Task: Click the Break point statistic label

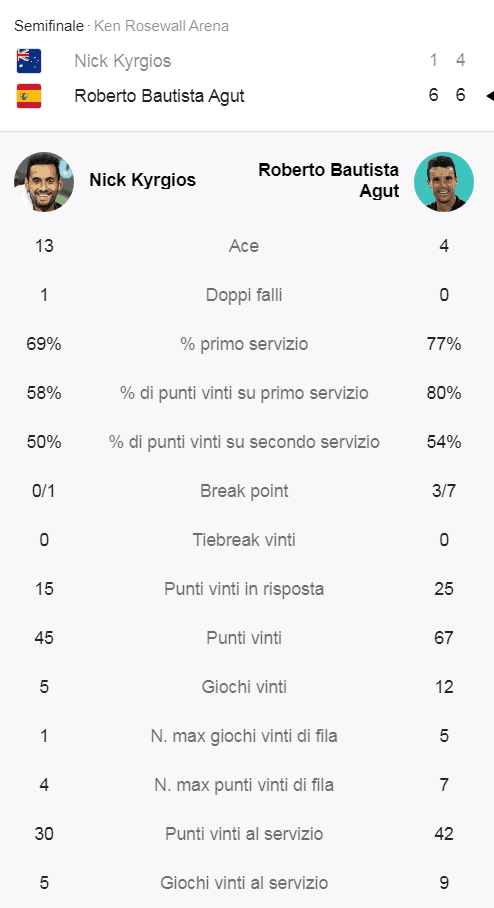Action: coord(244,491)
